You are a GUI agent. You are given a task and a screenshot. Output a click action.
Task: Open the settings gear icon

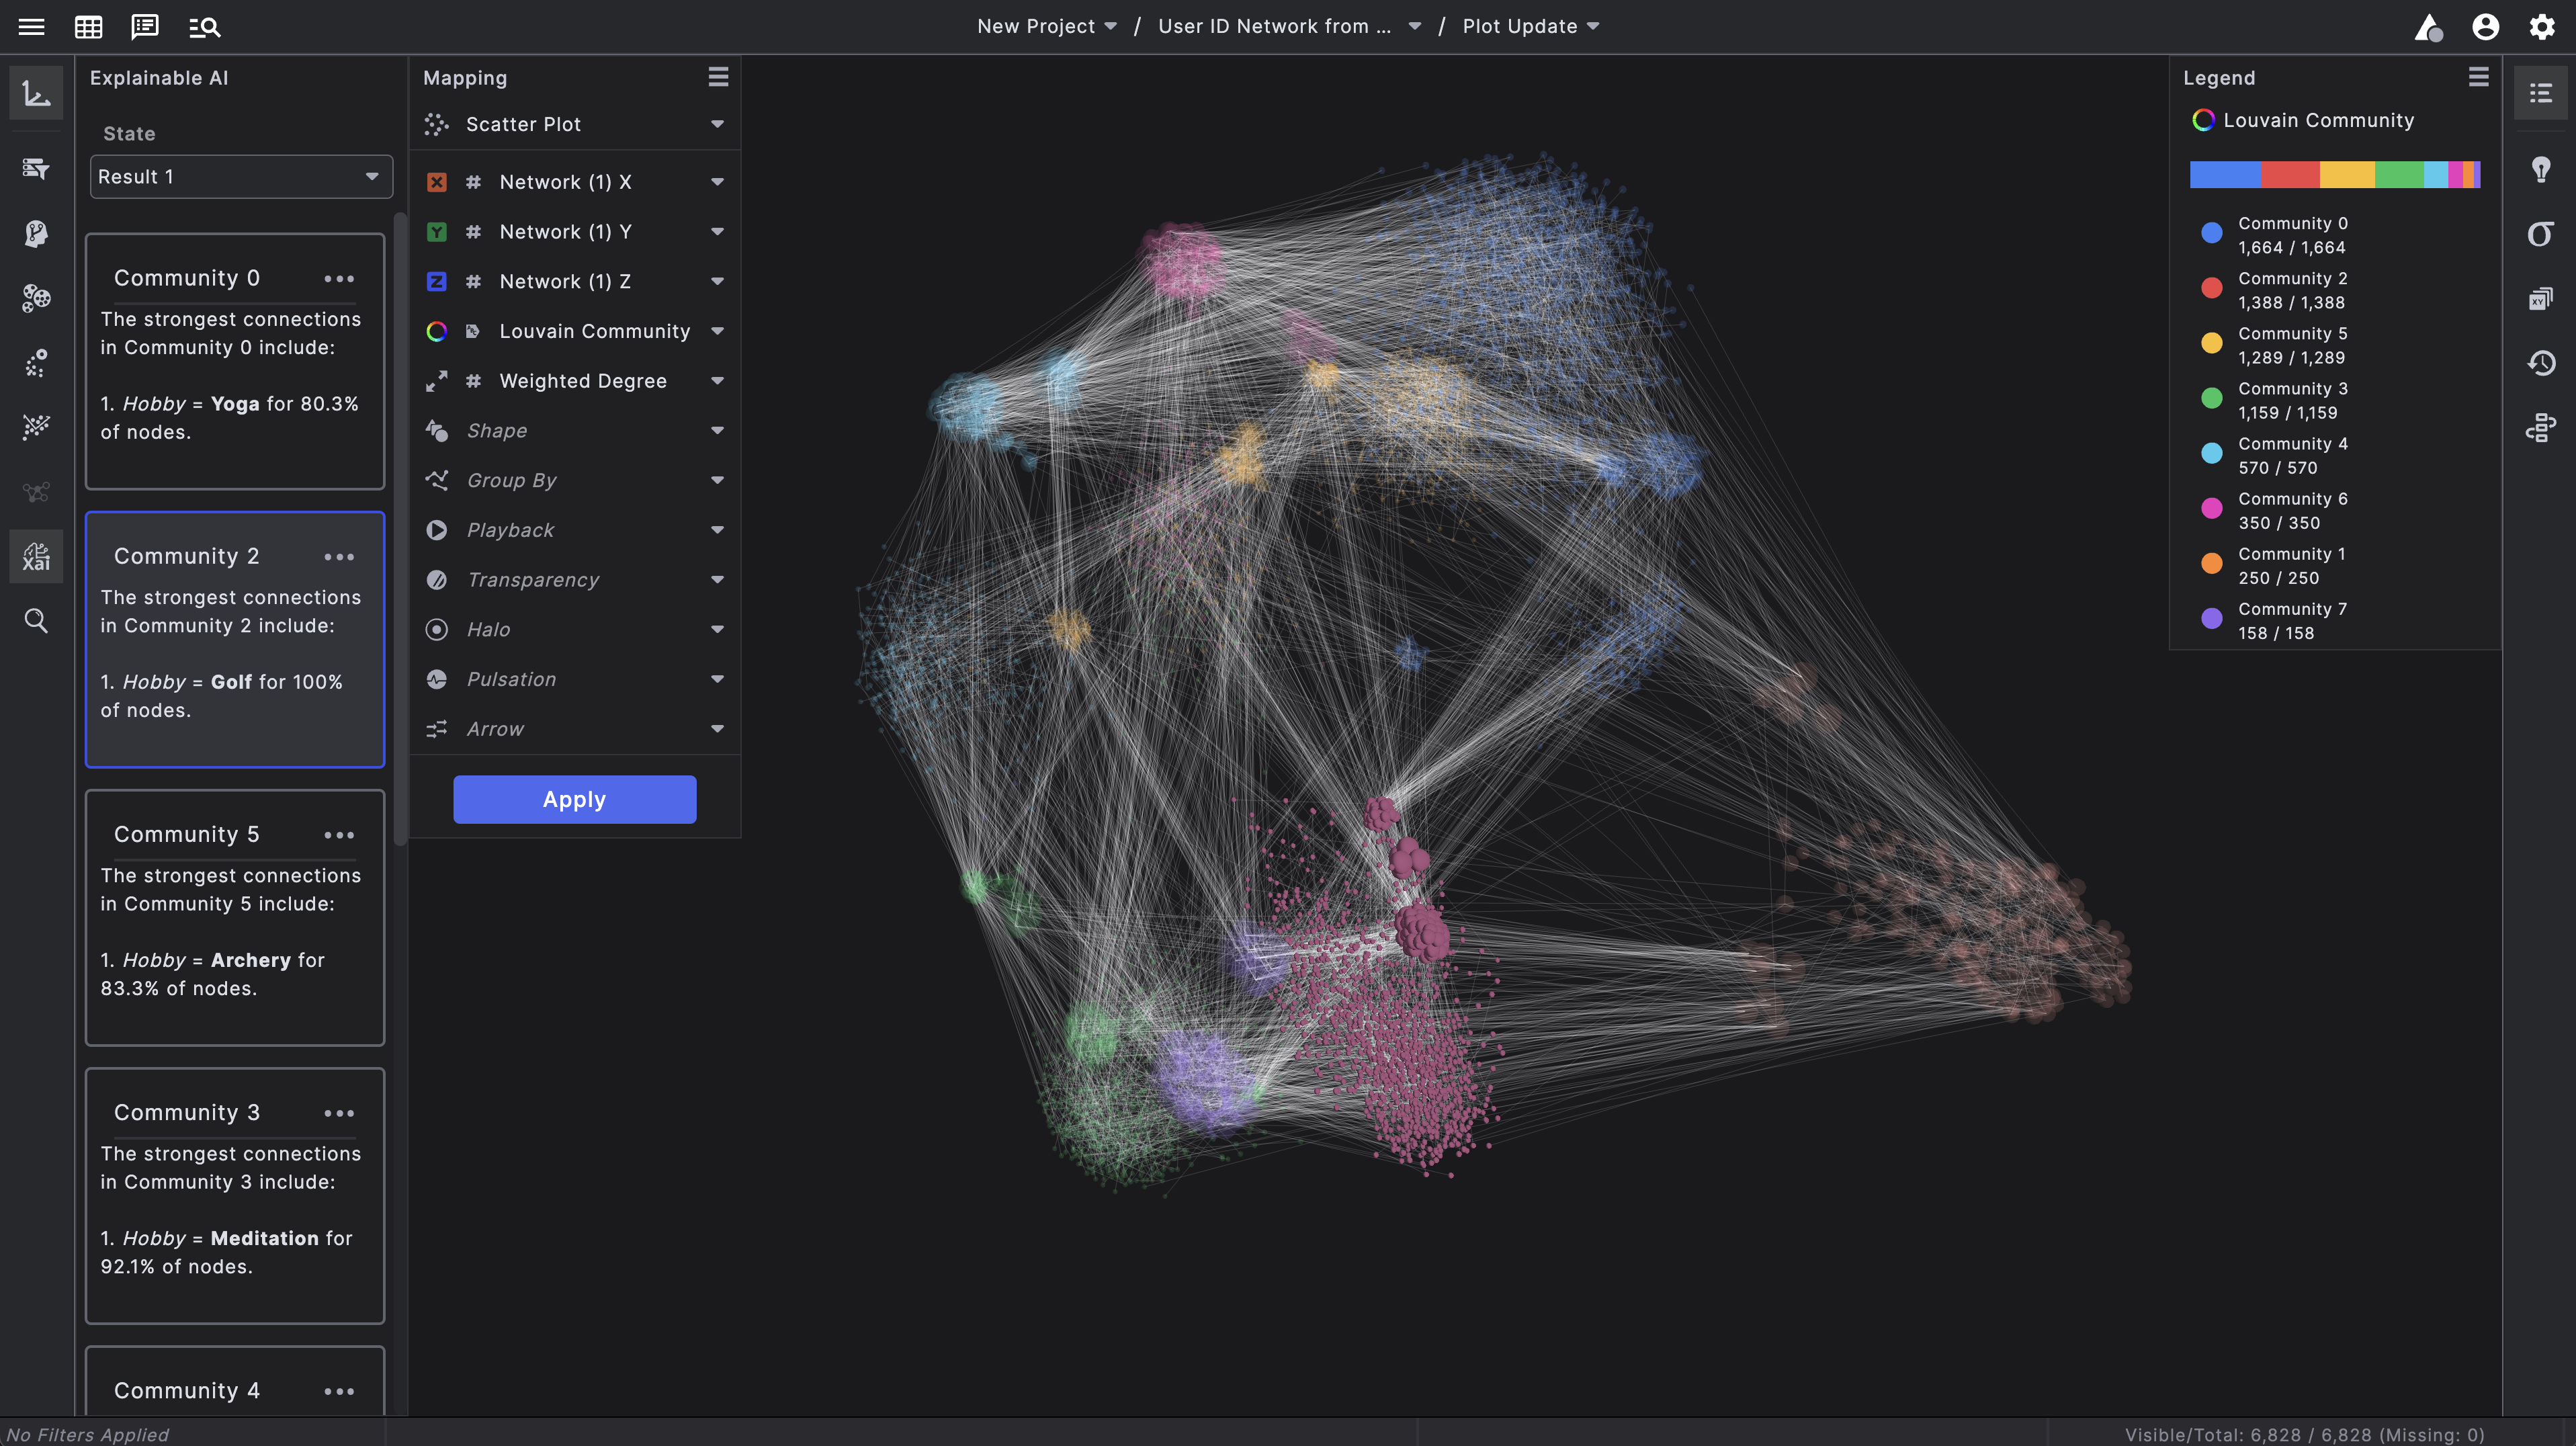2542,27
